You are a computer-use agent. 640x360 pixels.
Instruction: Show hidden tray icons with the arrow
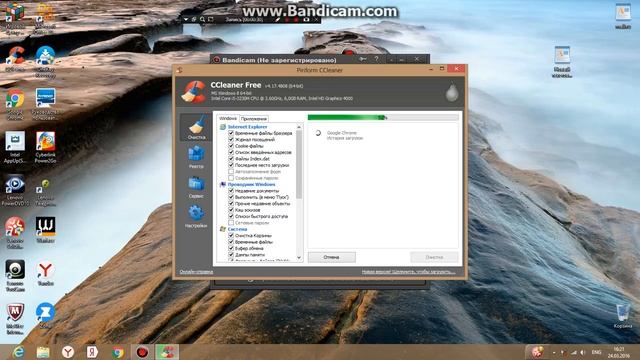point(554,352)
